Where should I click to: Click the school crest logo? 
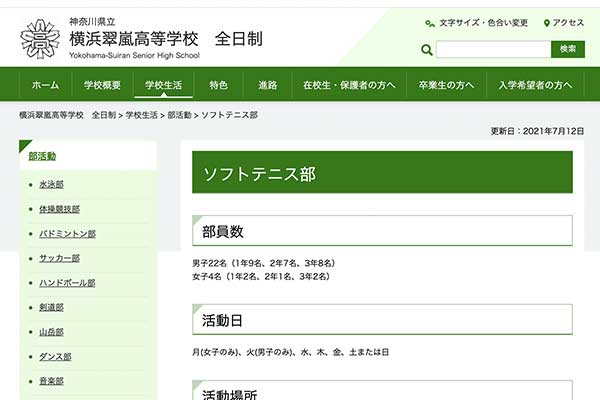39,38
